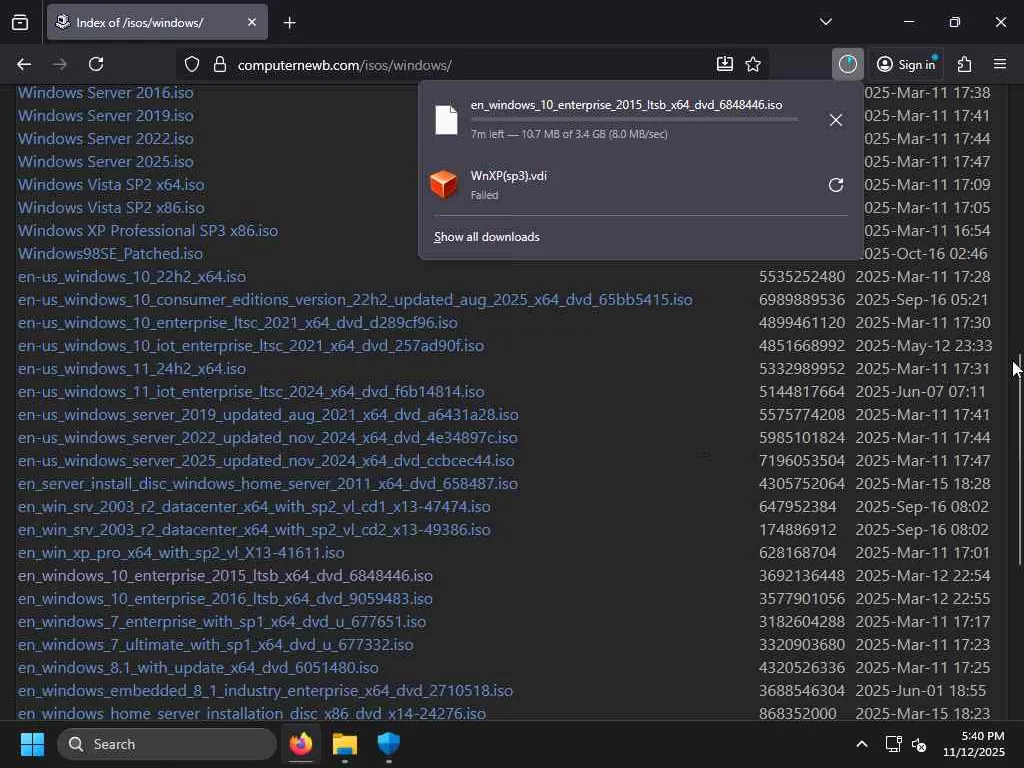Click the en_windows_10_enterprise_2015 download file icon
This screenshot has width=1024, height=768.
[x=446, y=120]
